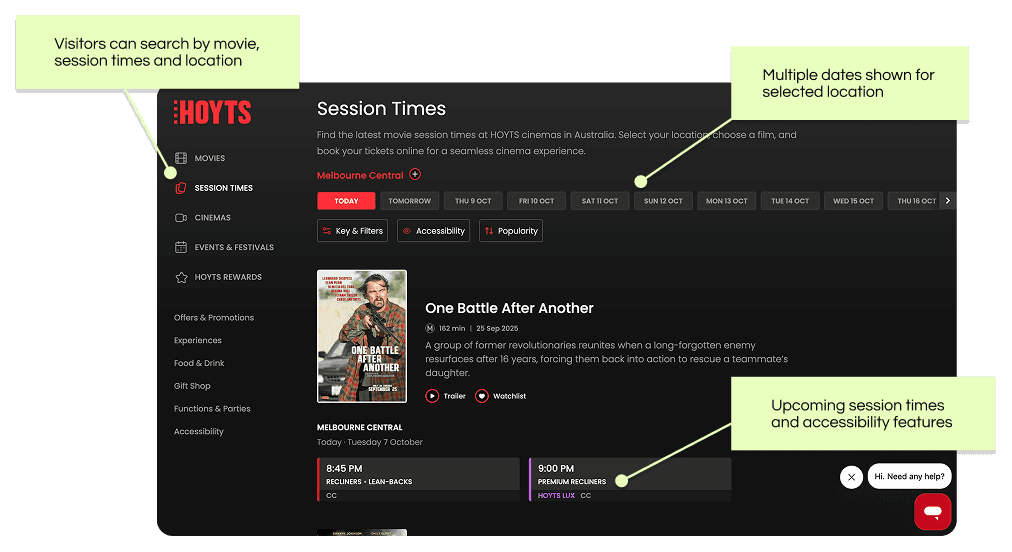Screen dimensions: 1012x552
Task: Select the TUE 14 OCT tab
Action: tap(790, 201)
